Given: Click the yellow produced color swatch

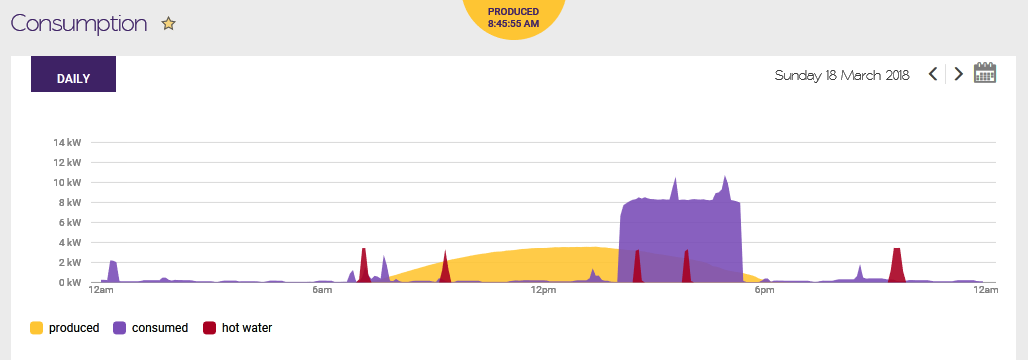Looking at the screenshot, I should 37,328.
